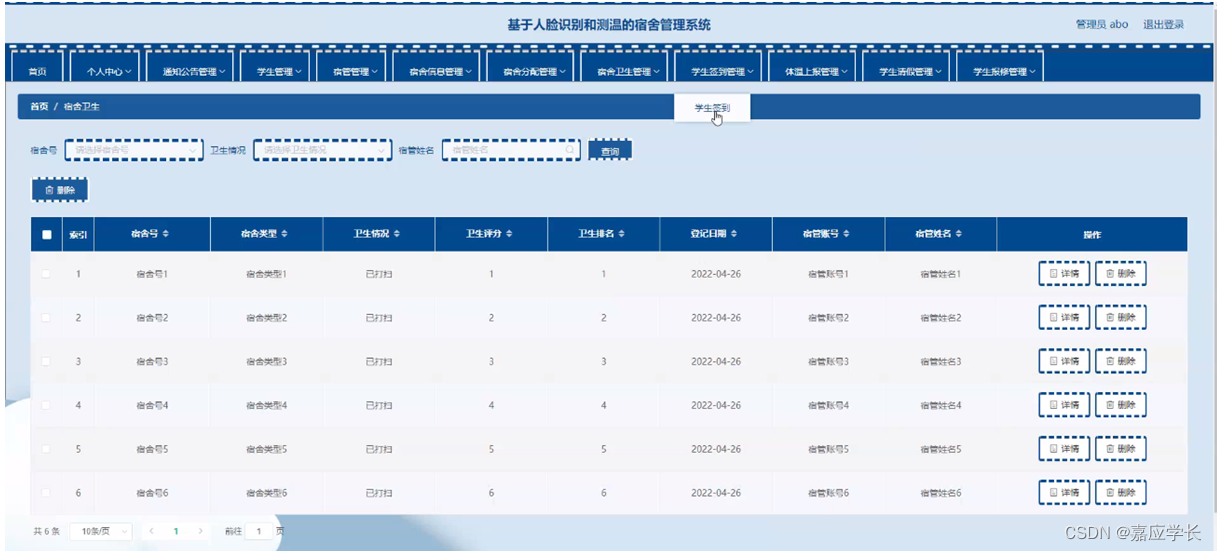Open 详情 for row 宿舍号6
Image resolution: width=1217 pixels, height=551 pixels.
click(1064, 493)
